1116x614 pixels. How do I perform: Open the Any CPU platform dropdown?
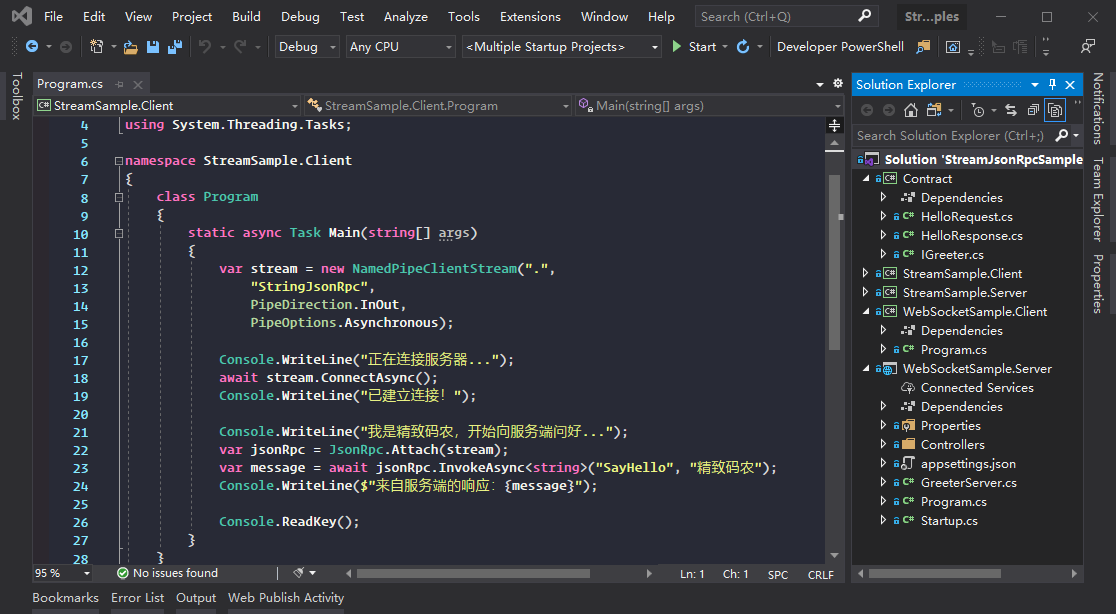pyautogui.click(x=400, y=46)
